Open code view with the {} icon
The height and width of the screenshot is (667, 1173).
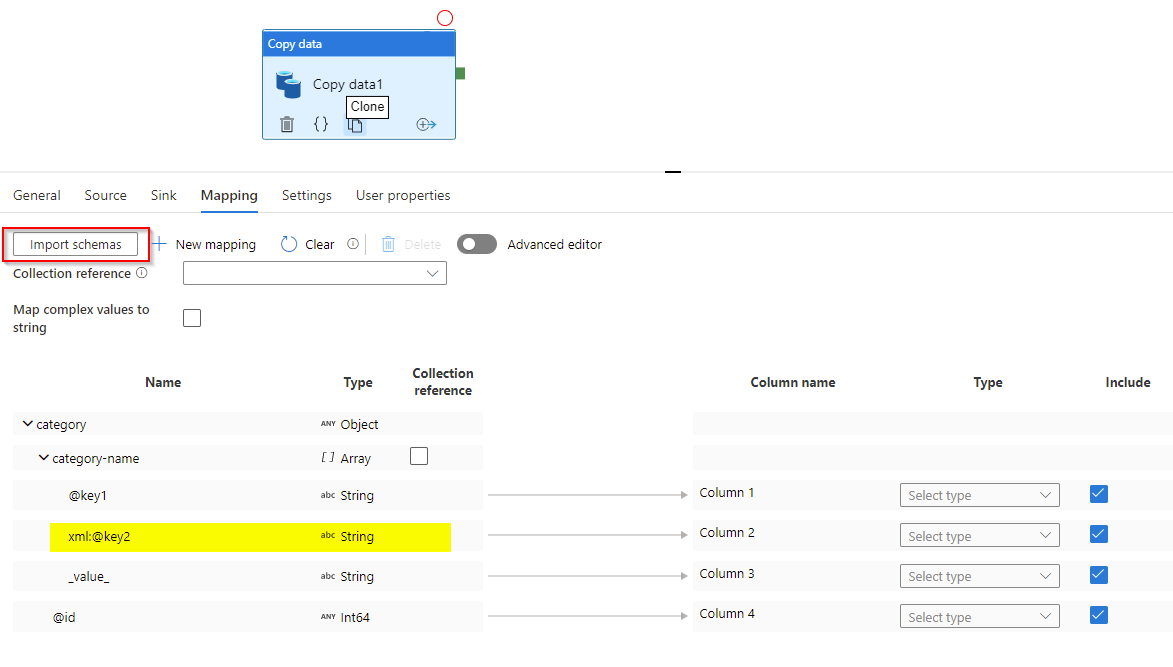click(x=321, y=123)
